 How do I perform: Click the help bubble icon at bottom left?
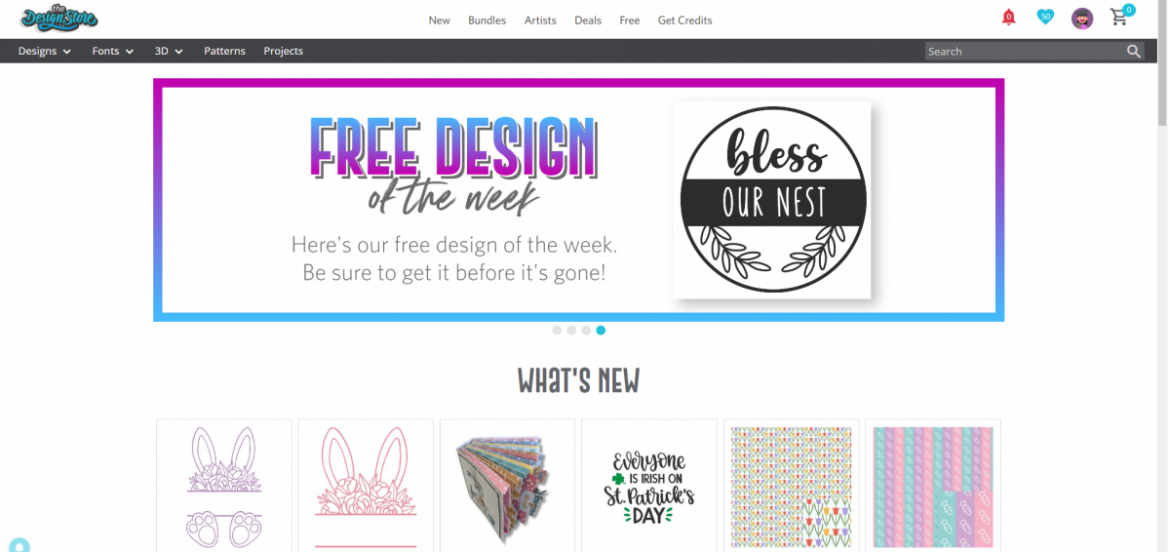click(20, 545)
